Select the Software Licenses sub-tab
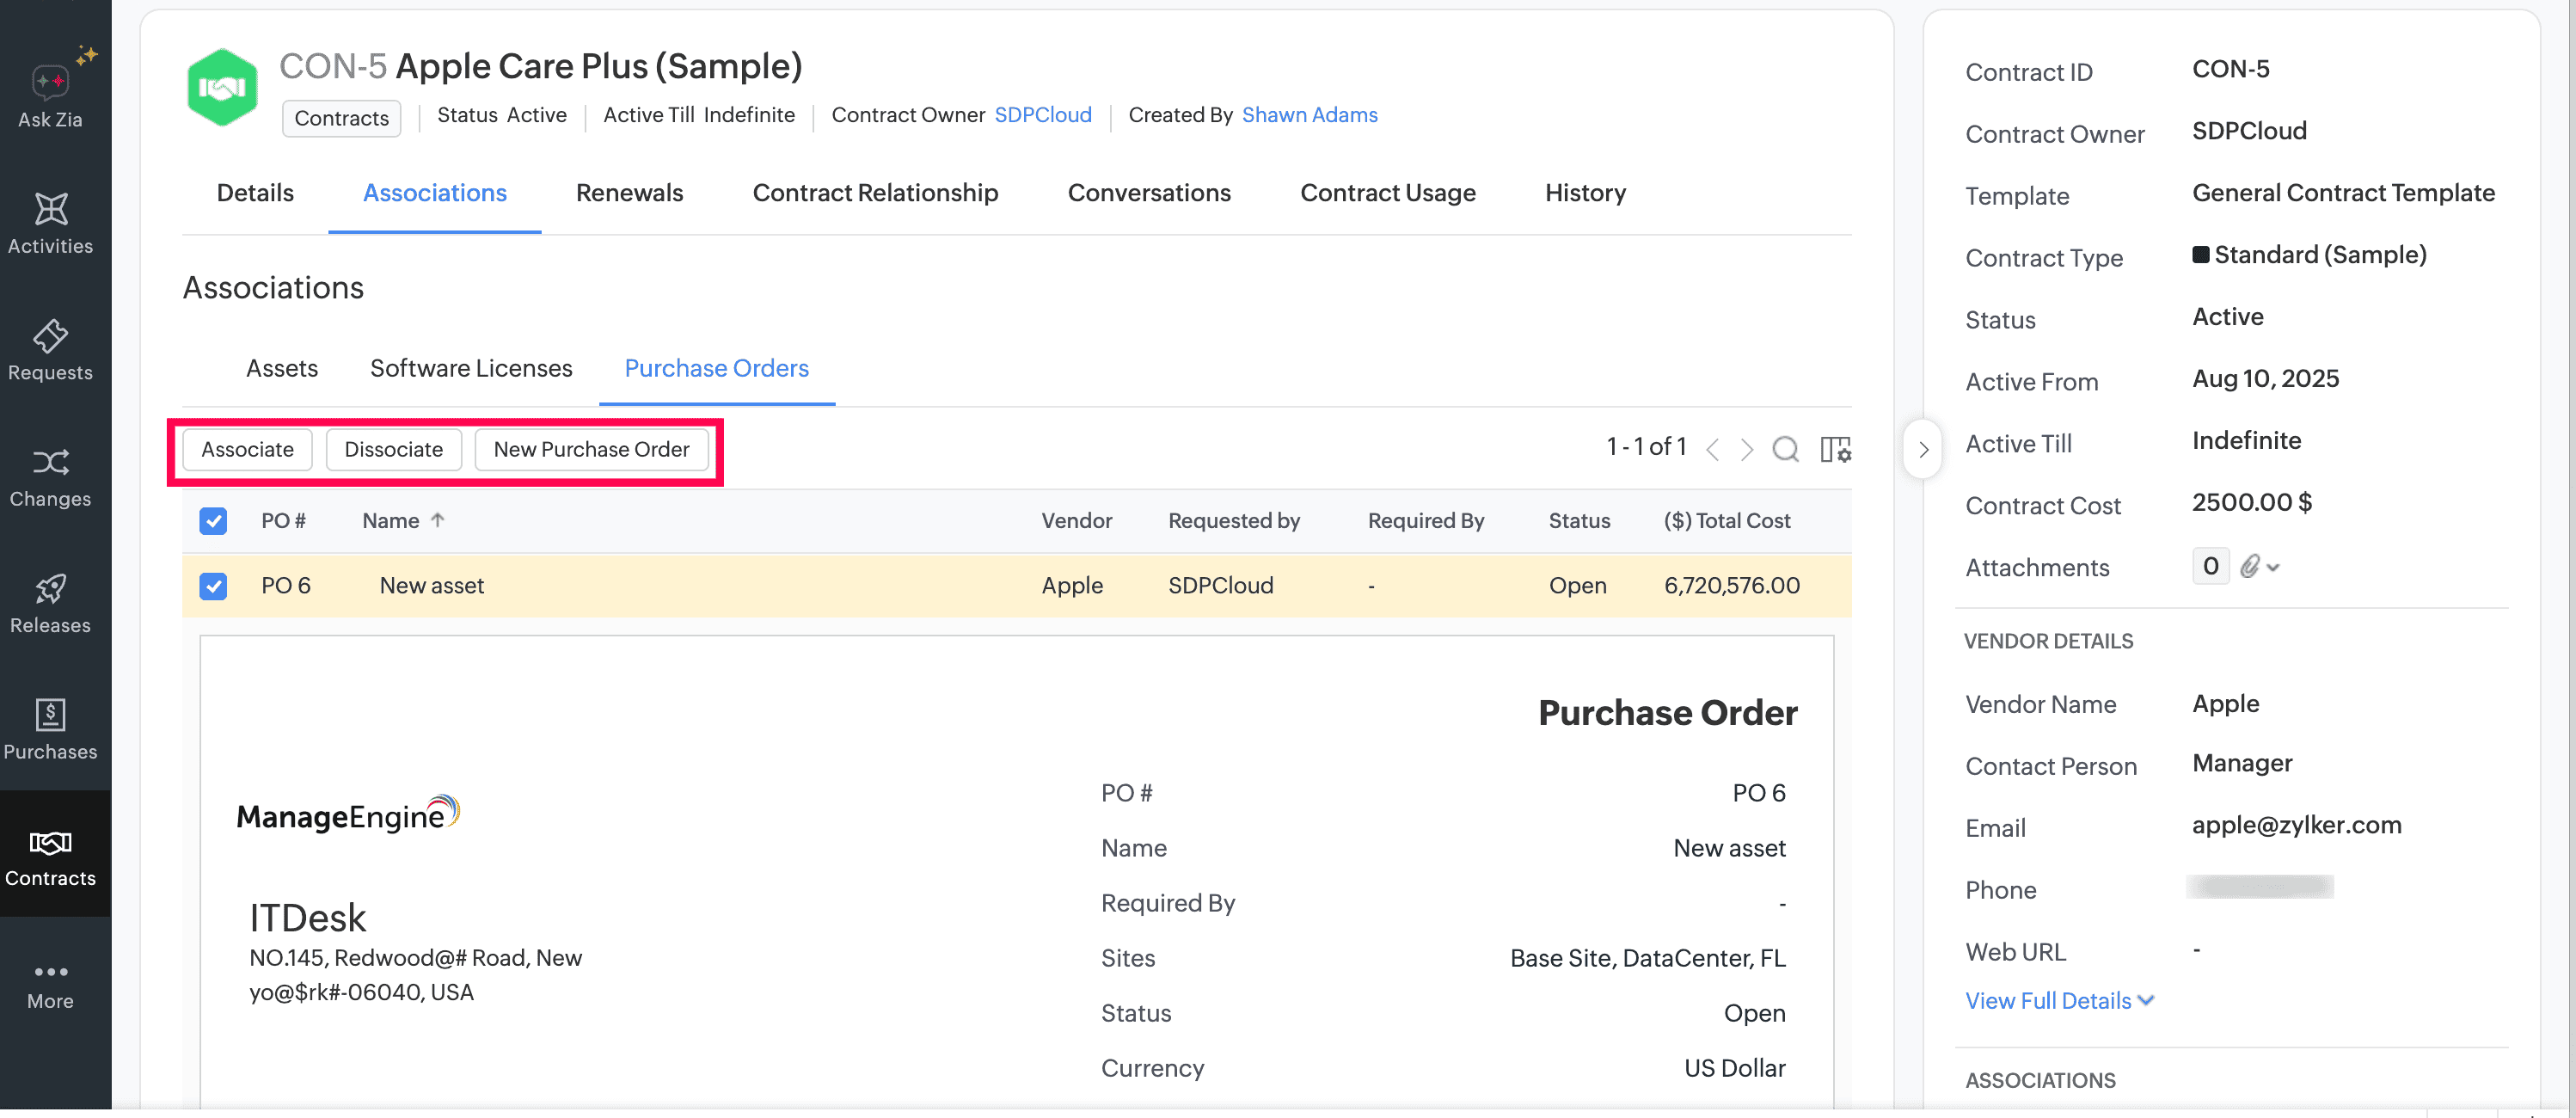2576x1118 pixels. pyautogui.click(x=471, y=368)
